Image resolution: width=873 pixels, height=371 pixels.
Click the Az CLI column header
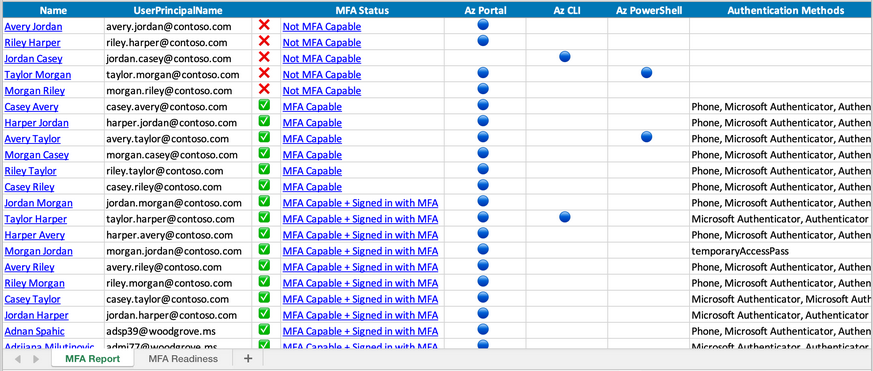click(567, 11)
